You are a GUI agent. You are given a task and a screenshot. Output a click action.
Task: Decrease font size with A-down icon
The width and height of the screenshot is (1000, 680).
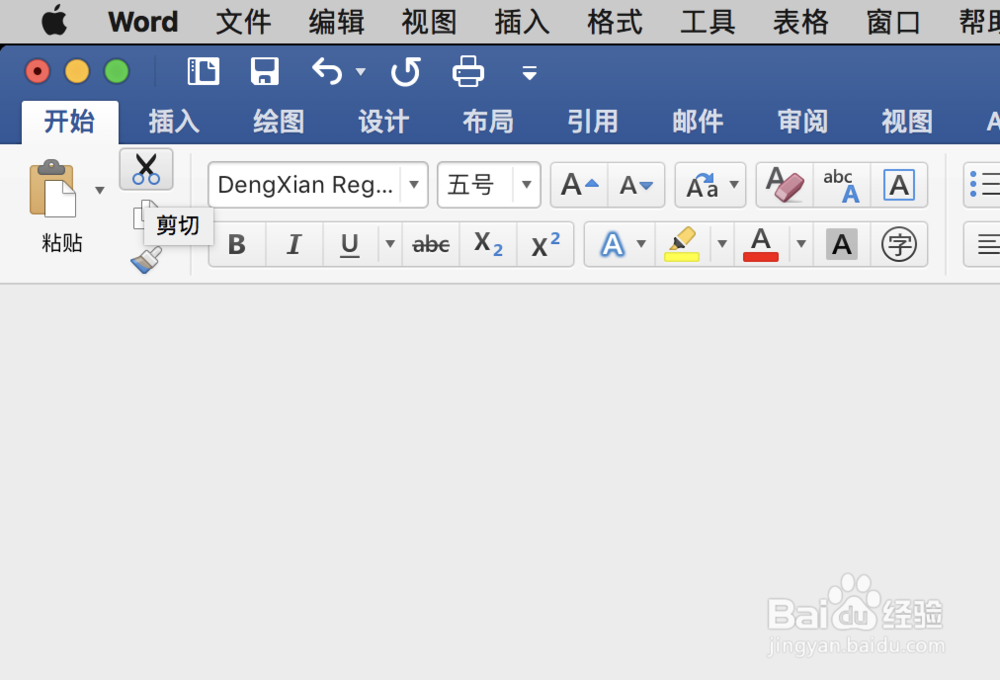[636, 185]
